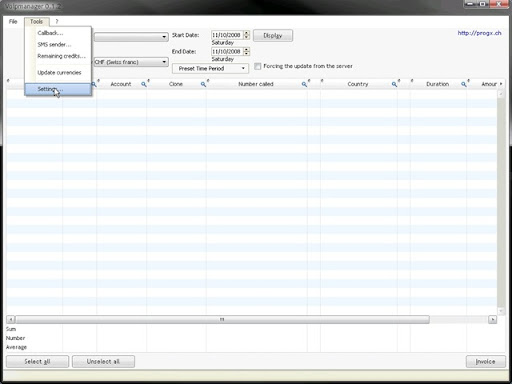Click the search icon beside Duration column
Screen dimensions: 512x384
463,84
